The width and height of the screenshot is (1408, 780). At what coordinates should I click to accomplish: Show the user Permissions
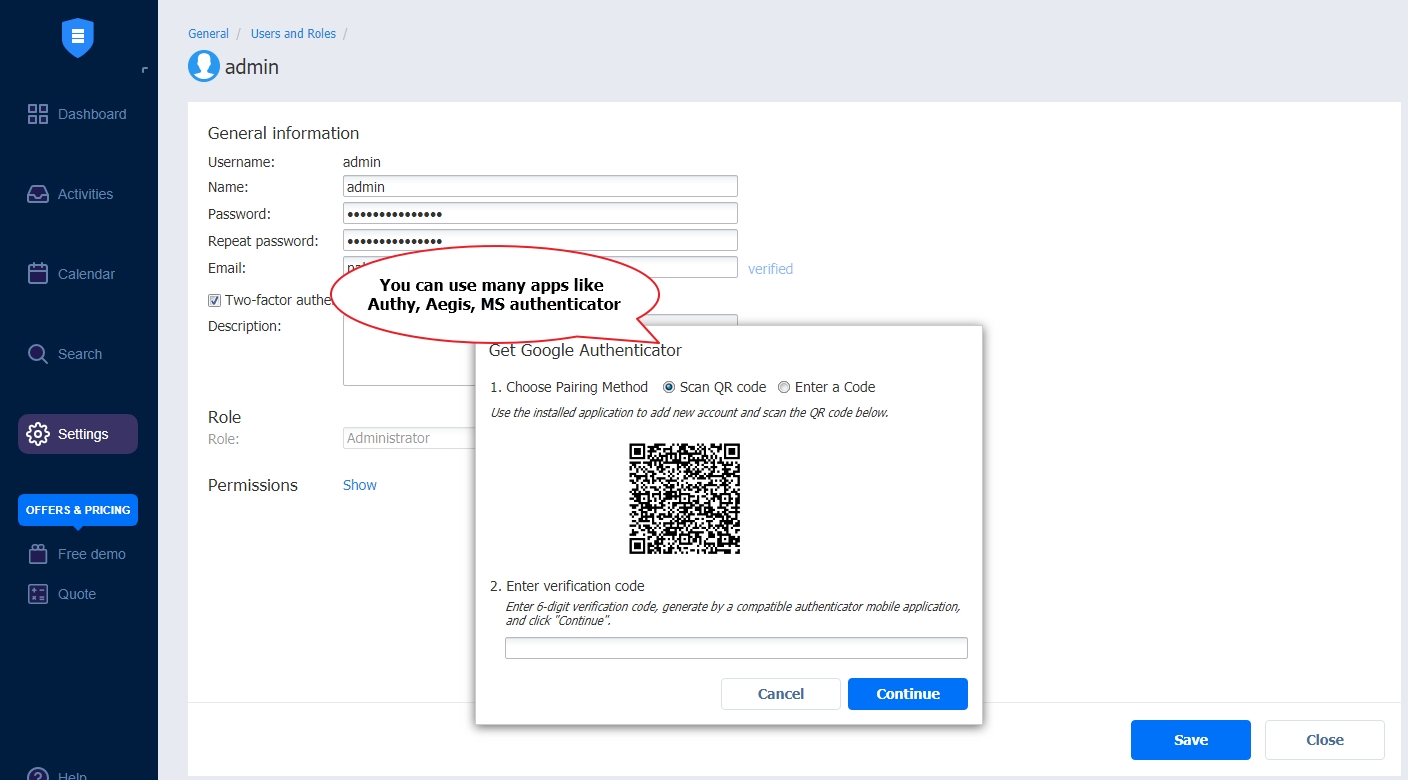(x=359, y=485)
